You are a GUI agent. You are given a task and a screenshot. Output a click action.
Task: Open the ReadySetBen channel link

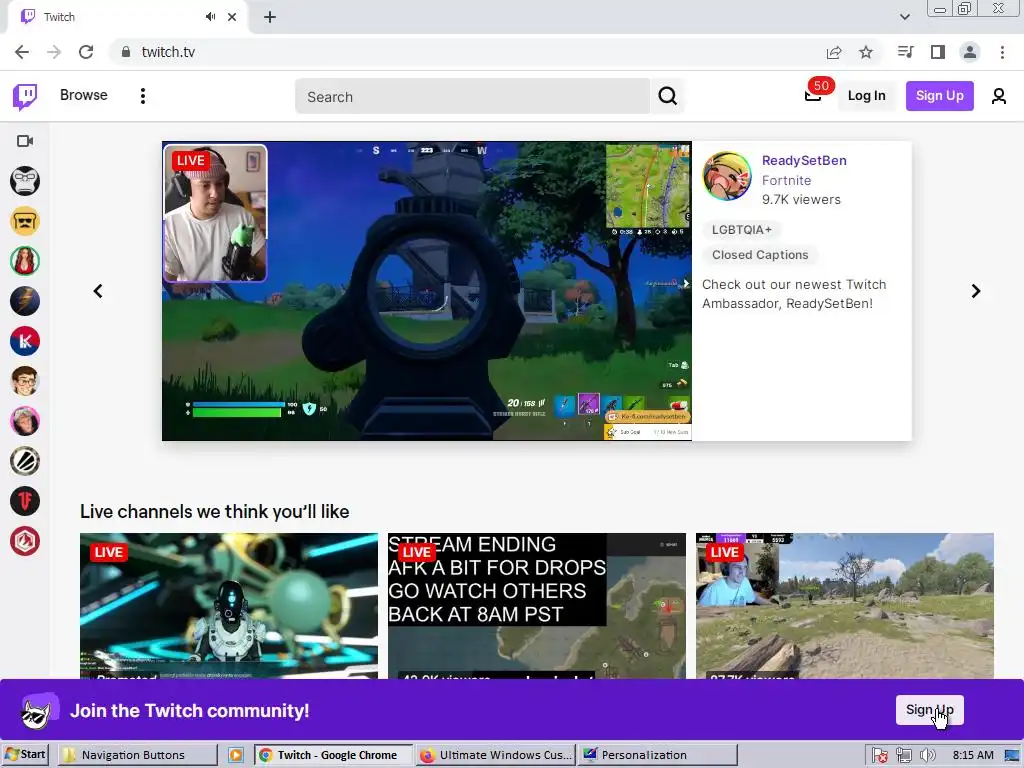pyautogui.click(x=804, y=161)
